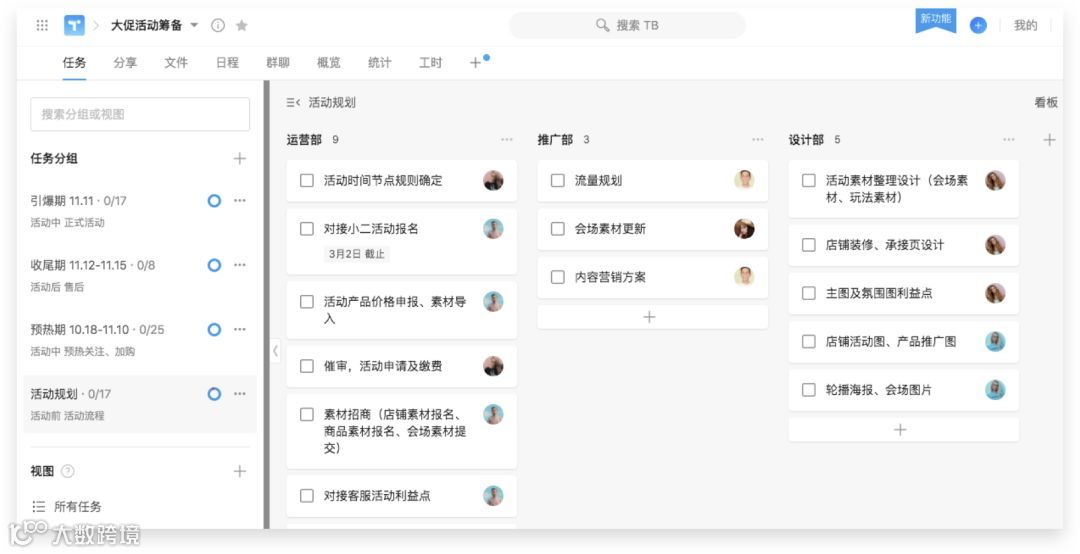Collapse the sidebar using divider arrow
Image resolution: width=1080 pixels, height=554 pixels.
tap(276, 351)
